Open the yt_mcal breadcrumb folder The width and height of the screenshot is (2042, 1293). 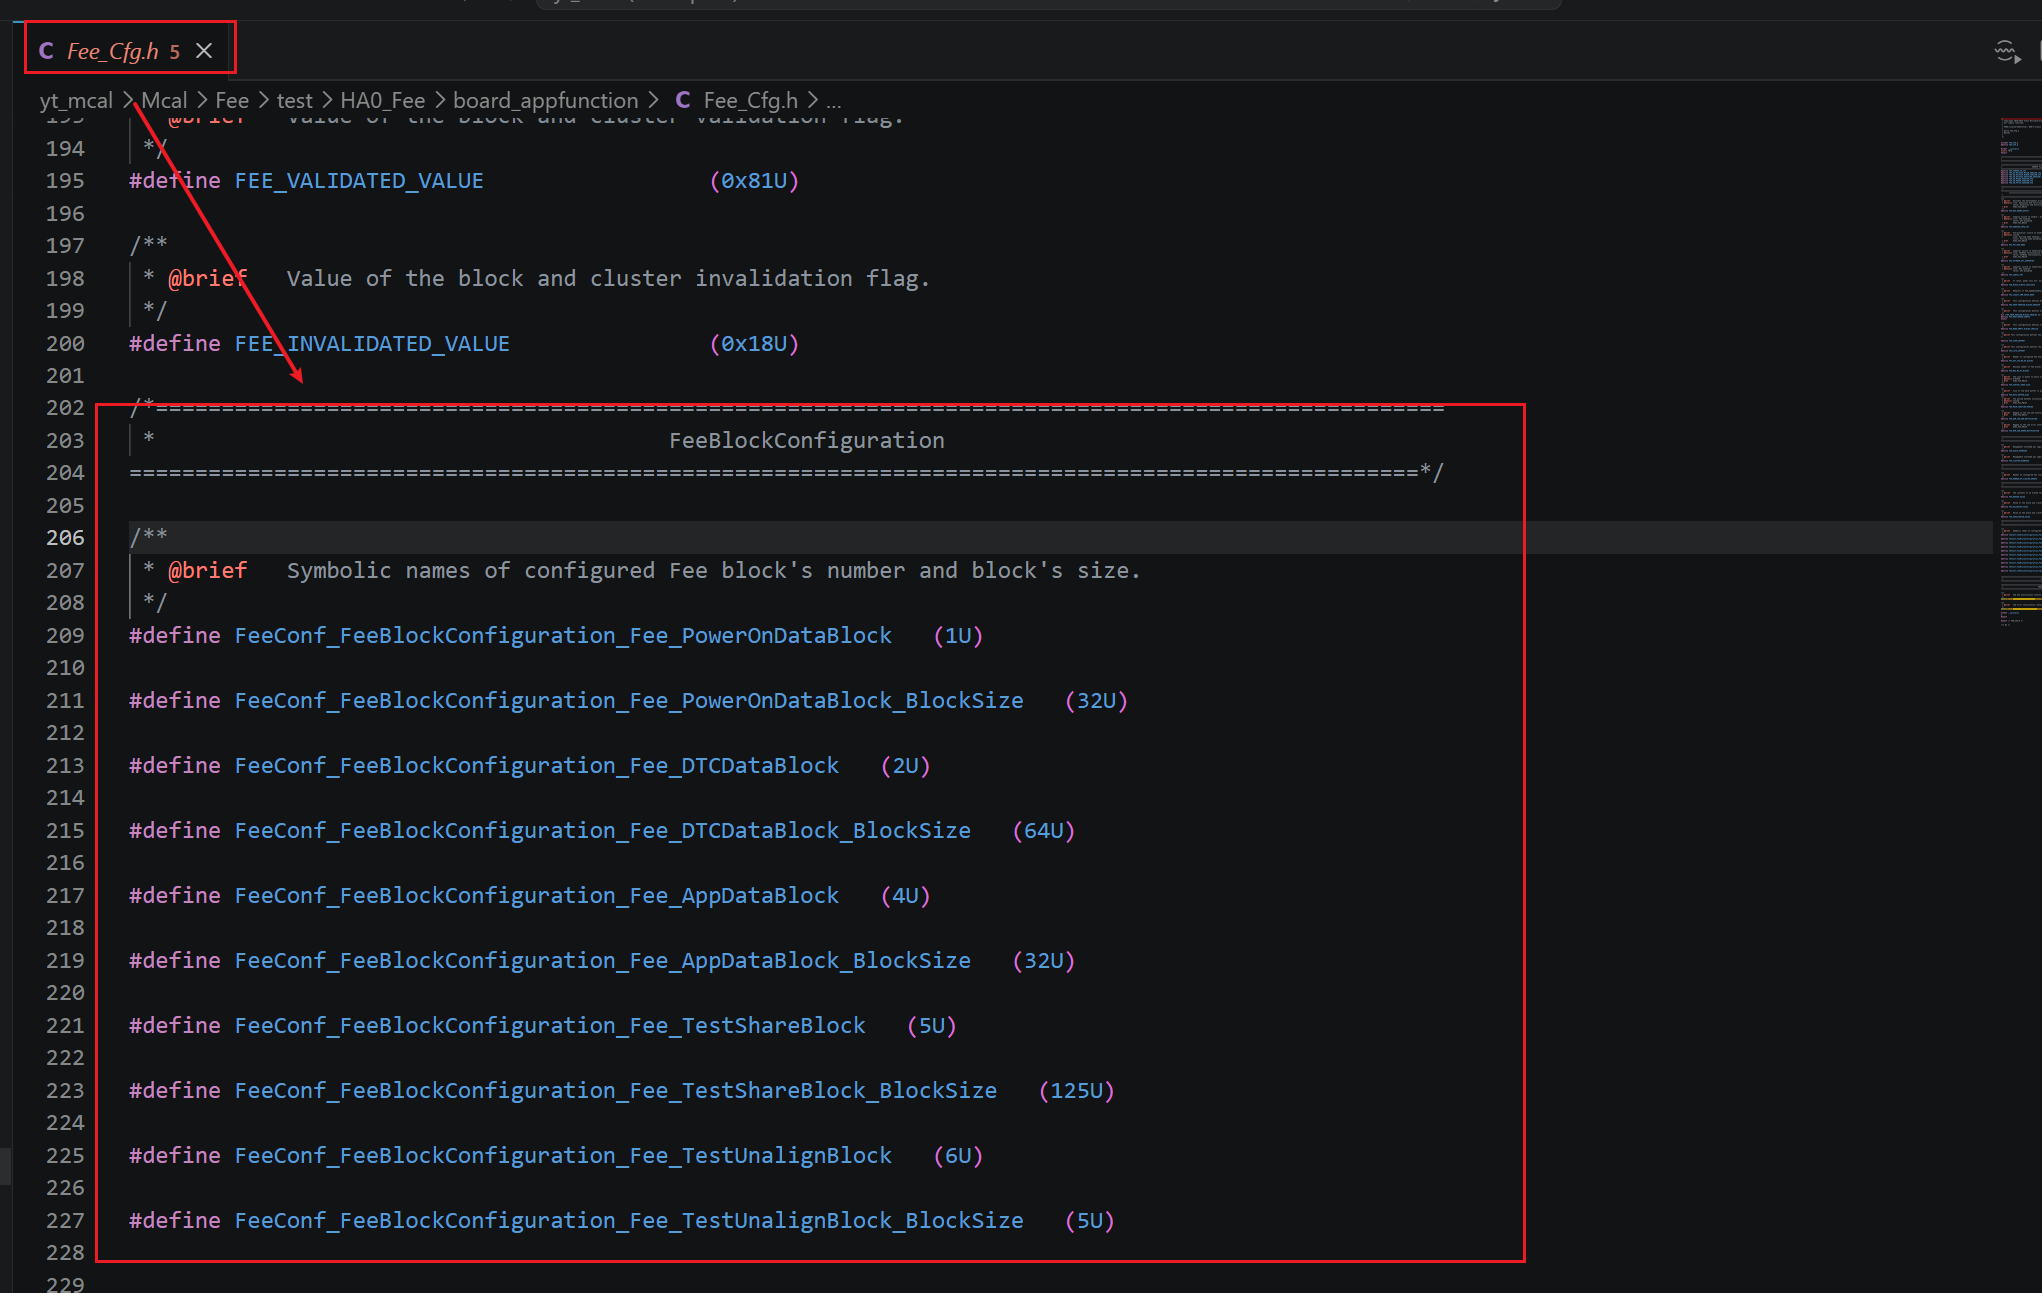[76, 100]
